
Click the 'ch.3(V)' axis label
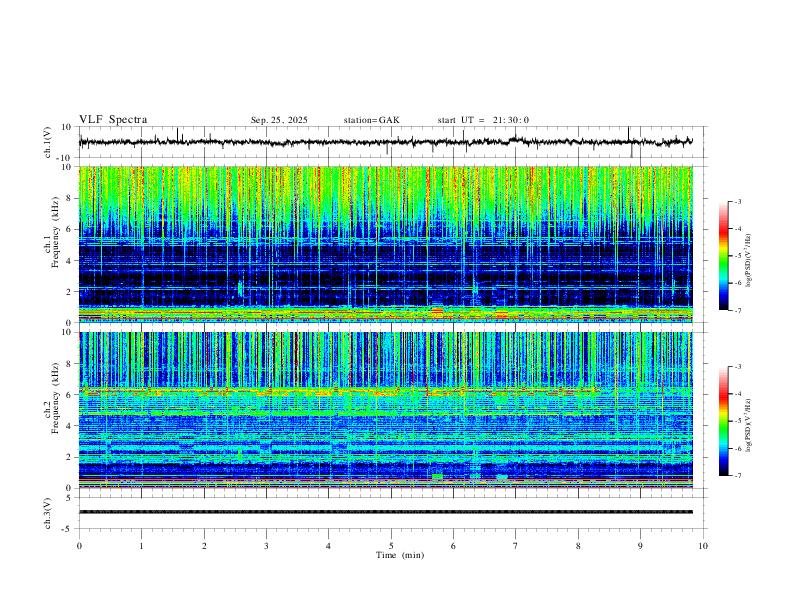tap(48, 514)
